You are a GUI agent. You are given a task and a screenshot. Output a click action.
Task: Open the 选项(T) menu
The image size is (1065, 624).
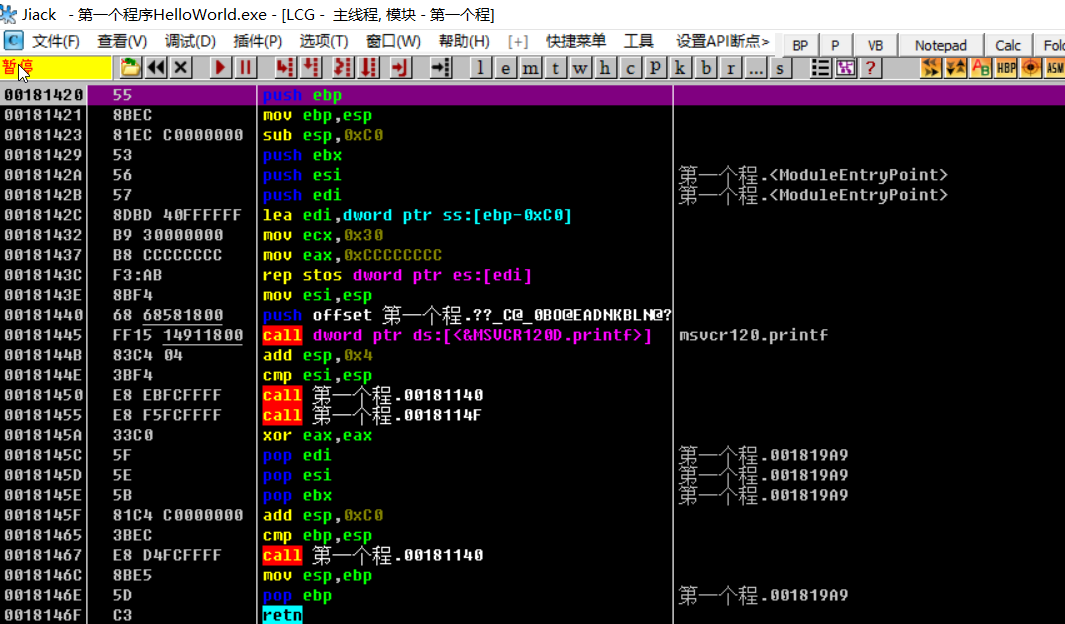324,41
